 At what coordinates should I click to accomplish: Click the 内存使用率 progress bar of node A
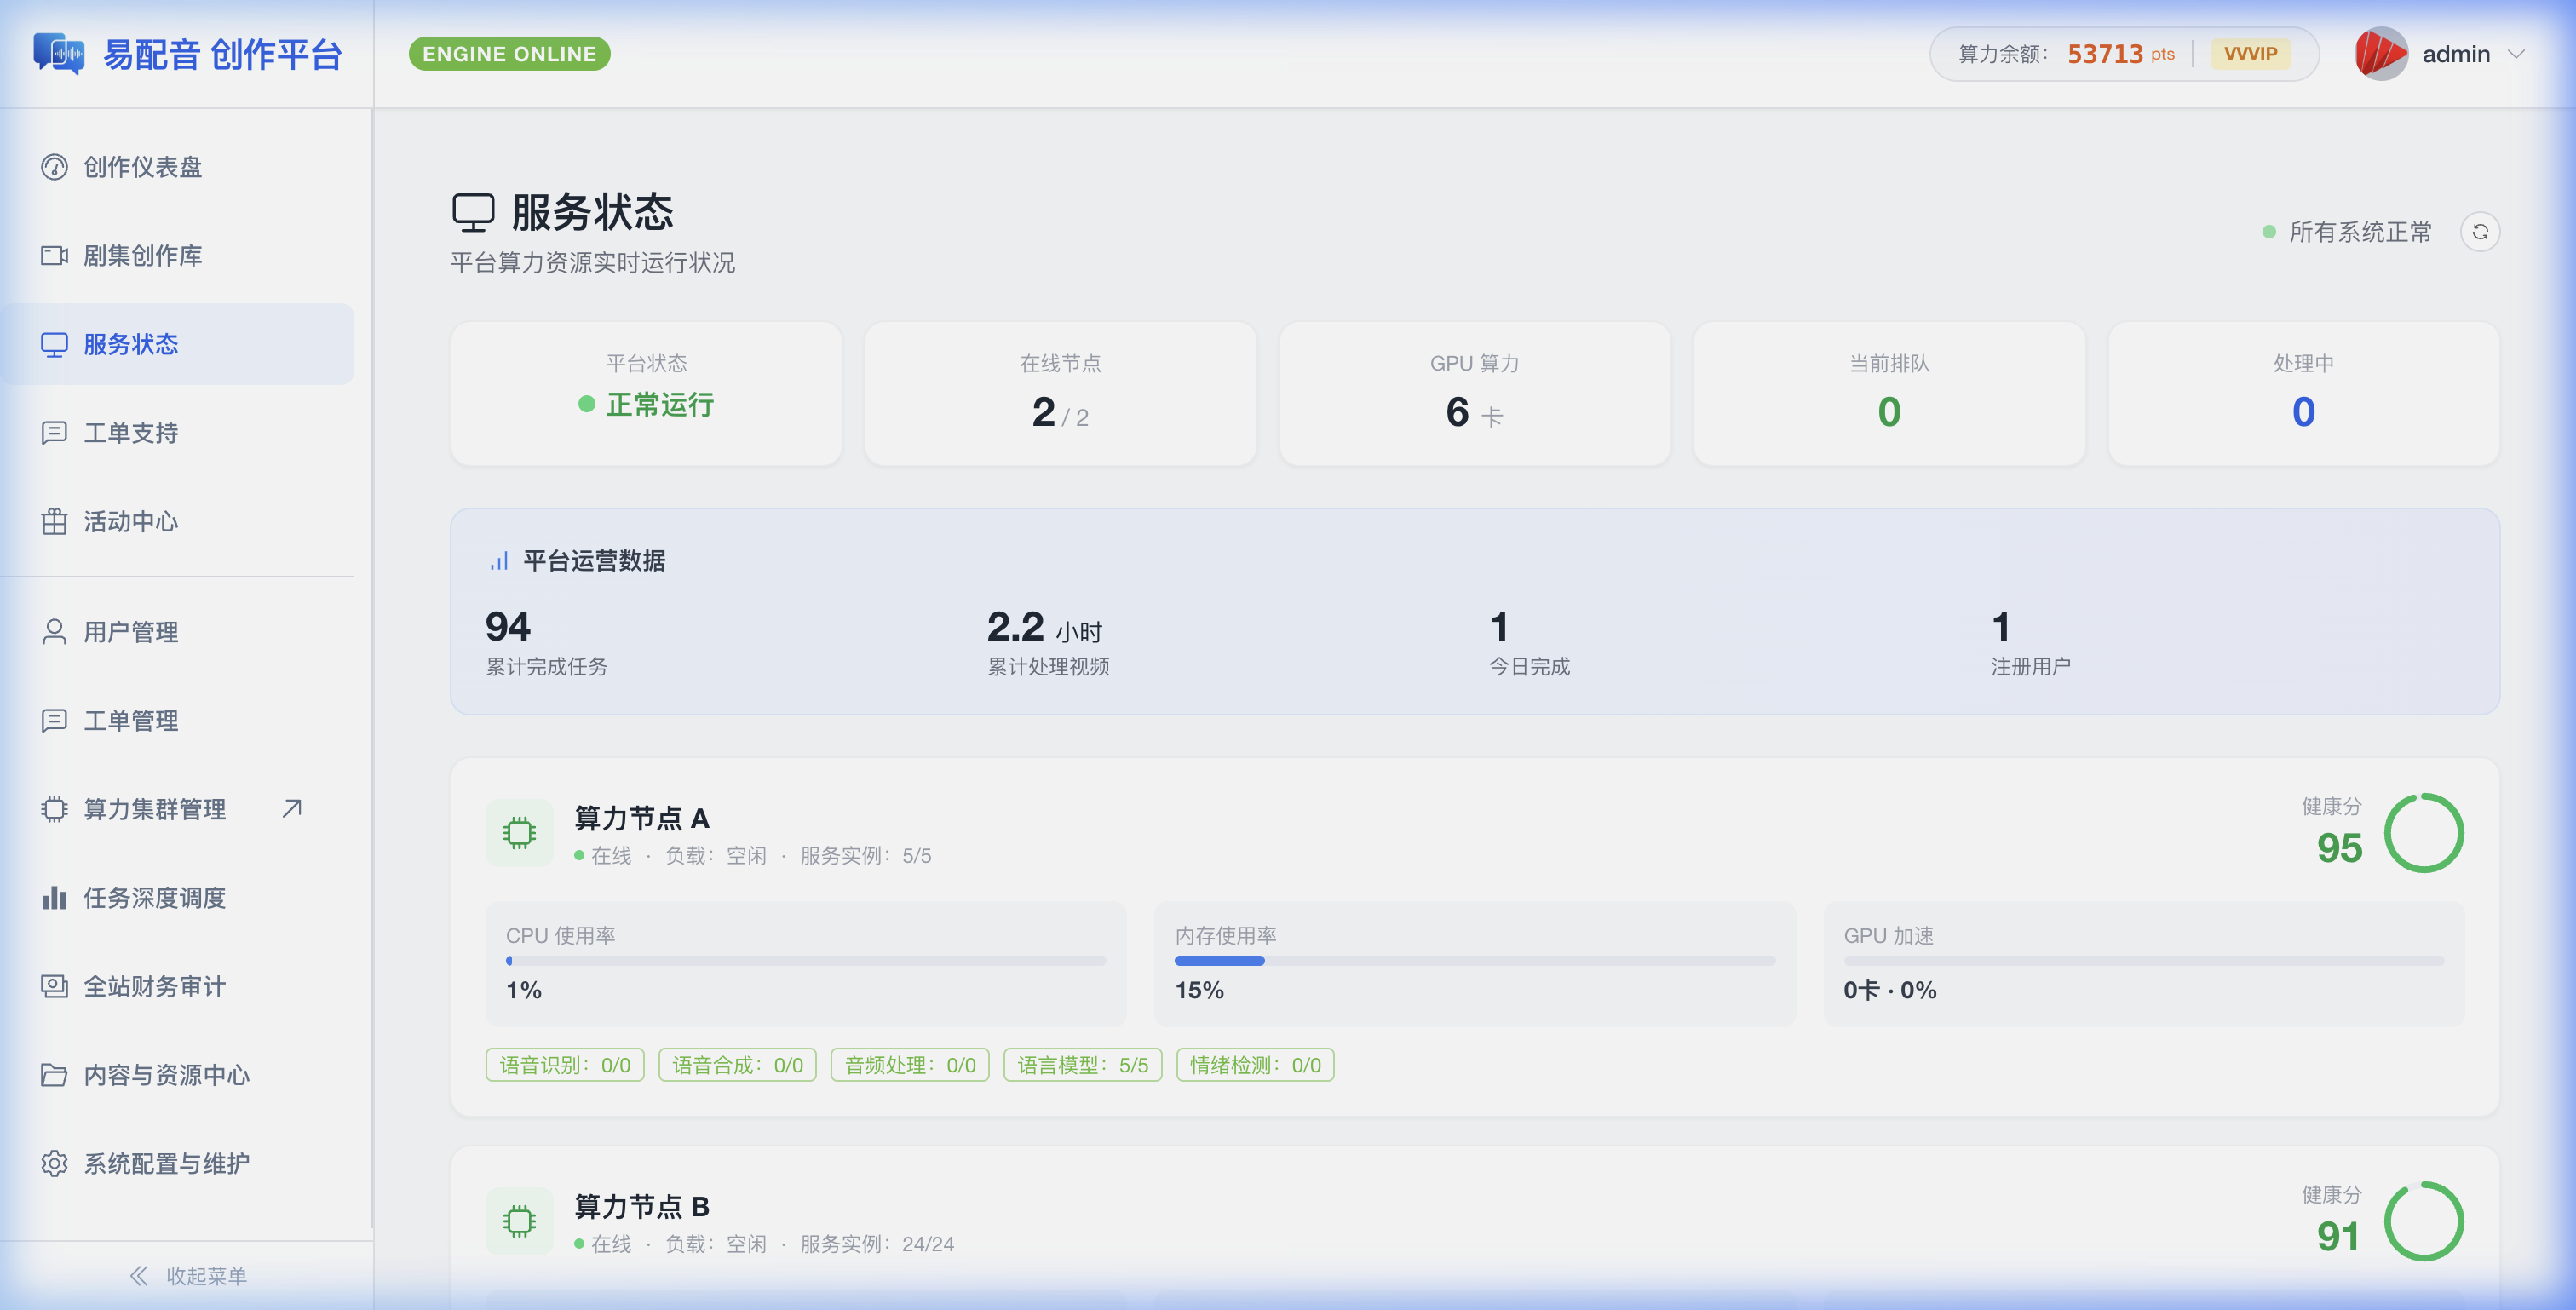pos(1474,961)
